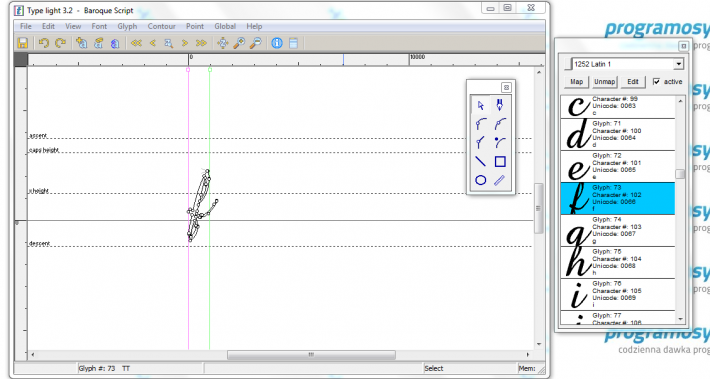Select the Pen nib tool in the toolbox

pos(499,105)
